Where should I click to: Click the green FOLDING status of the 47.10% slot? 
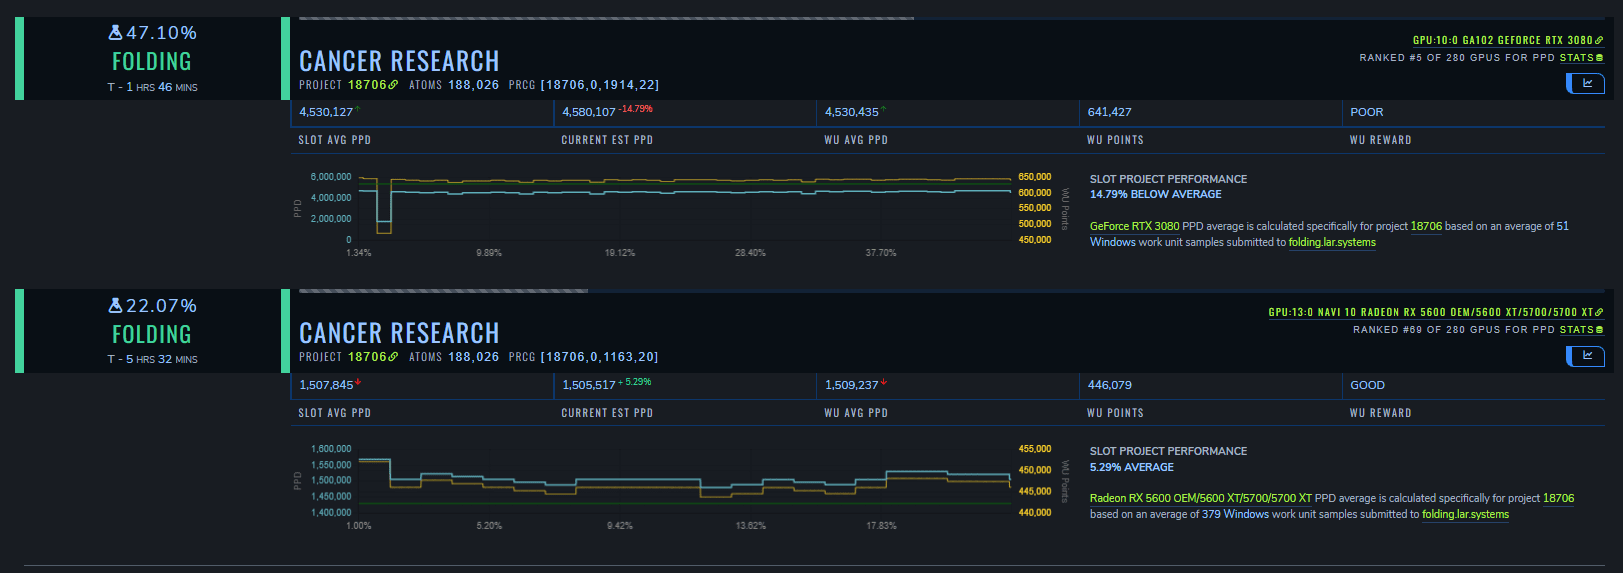(151, 62)
